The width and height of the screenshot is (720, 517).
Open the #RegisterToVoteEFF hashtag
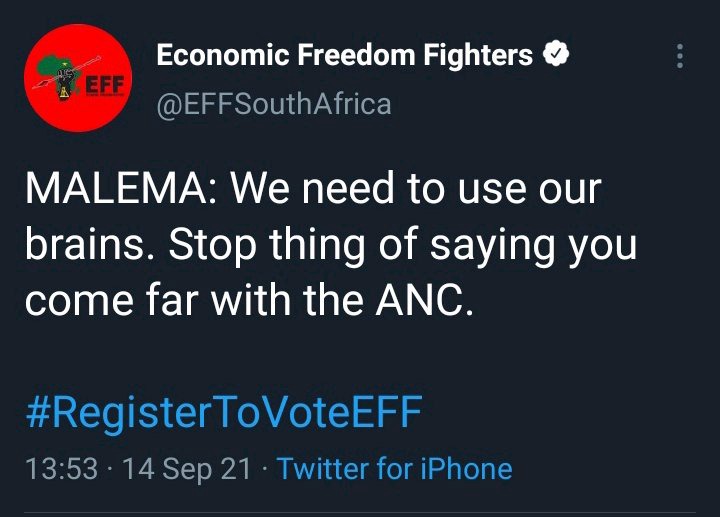click(224, 412)
